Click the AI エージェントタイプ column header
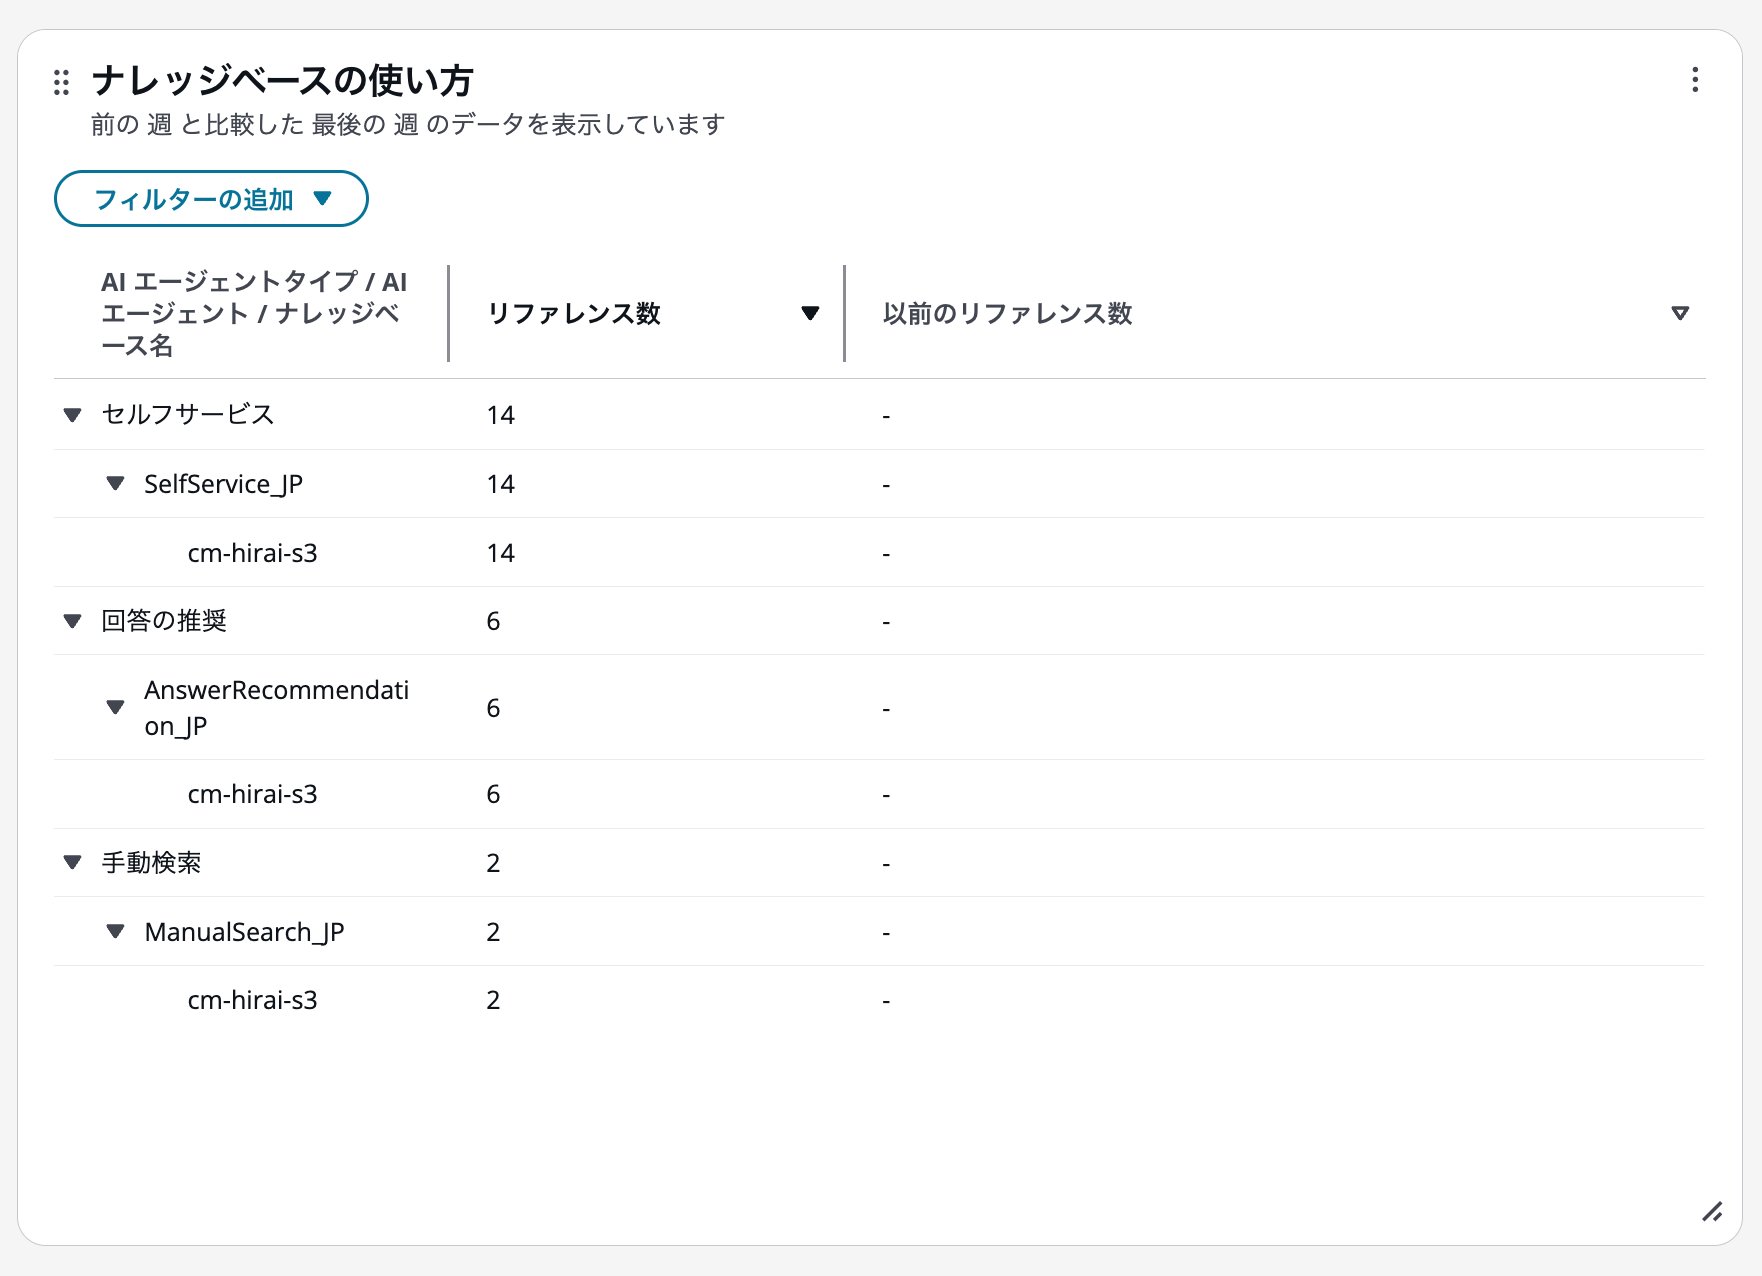The height and width of the screenshot is (1276, 1762). (x=253, y=313)
